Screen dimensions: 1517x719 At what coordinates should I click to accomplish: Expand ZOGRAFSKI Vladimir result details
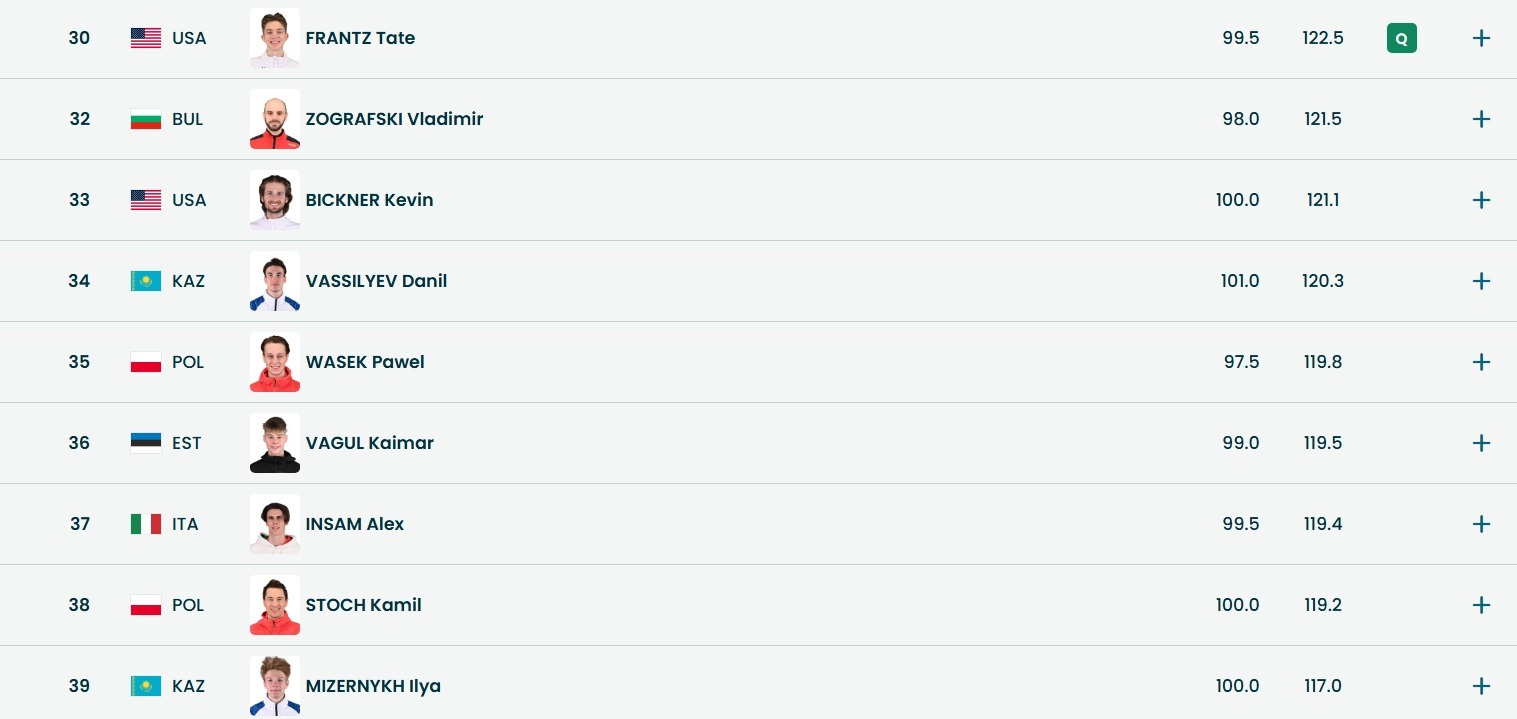1481,119
